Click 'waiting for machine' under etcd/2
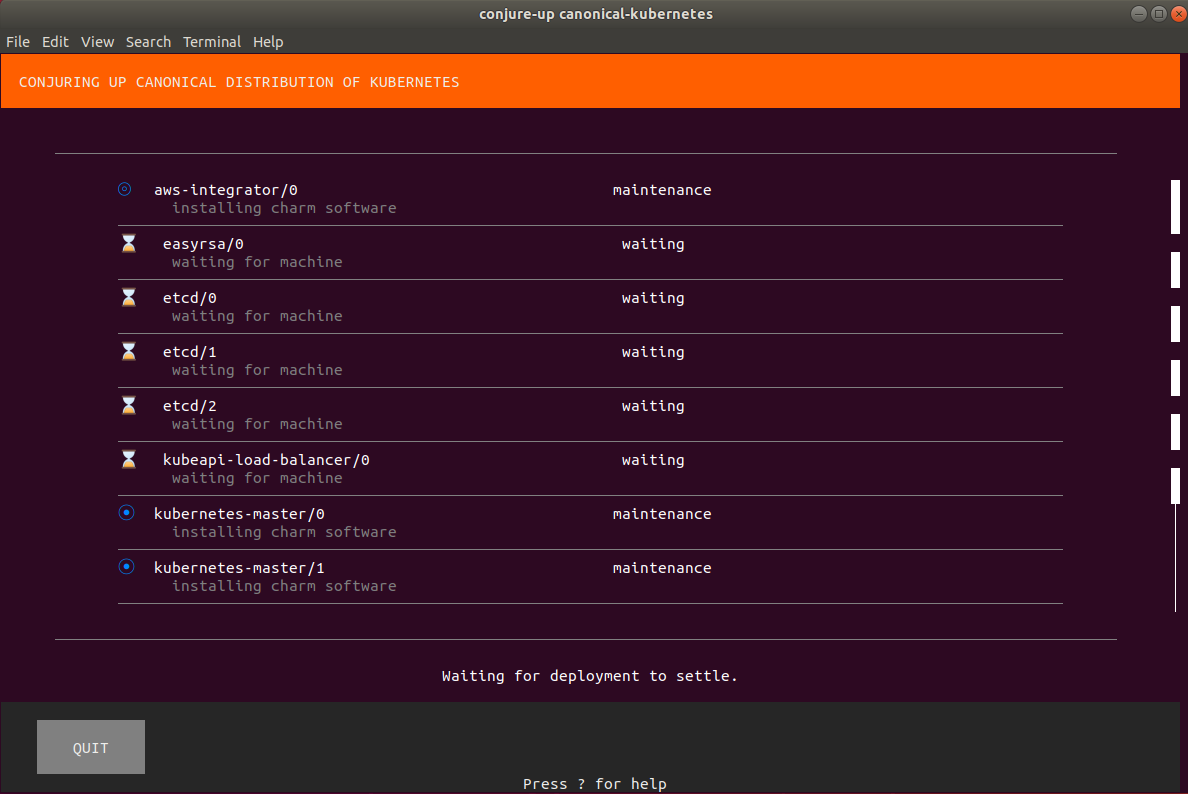Image resolution: width=1188 pixels, height=794 pixels. [x=257, y=424]
